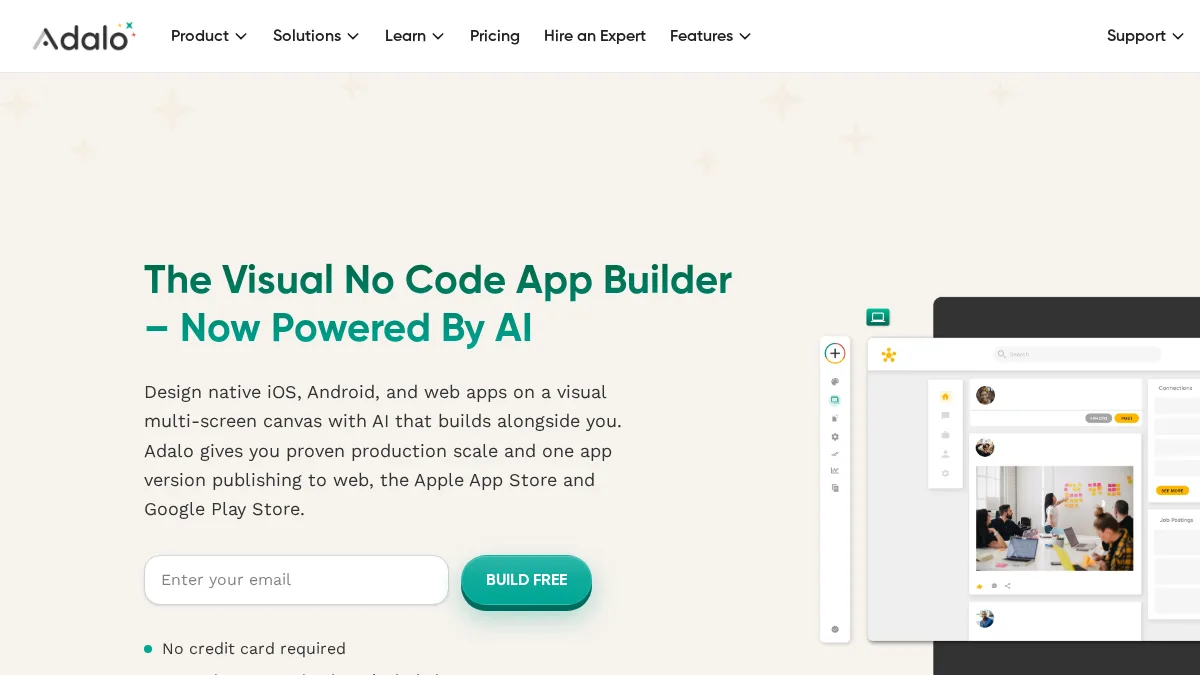Select the briefcase icon in mockup app
The image size is (1200, 675).
click(945, 435)
